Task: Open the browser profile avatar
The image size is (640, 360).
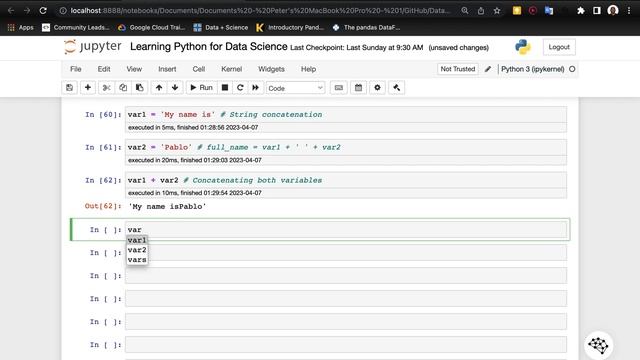Action: 613,11
